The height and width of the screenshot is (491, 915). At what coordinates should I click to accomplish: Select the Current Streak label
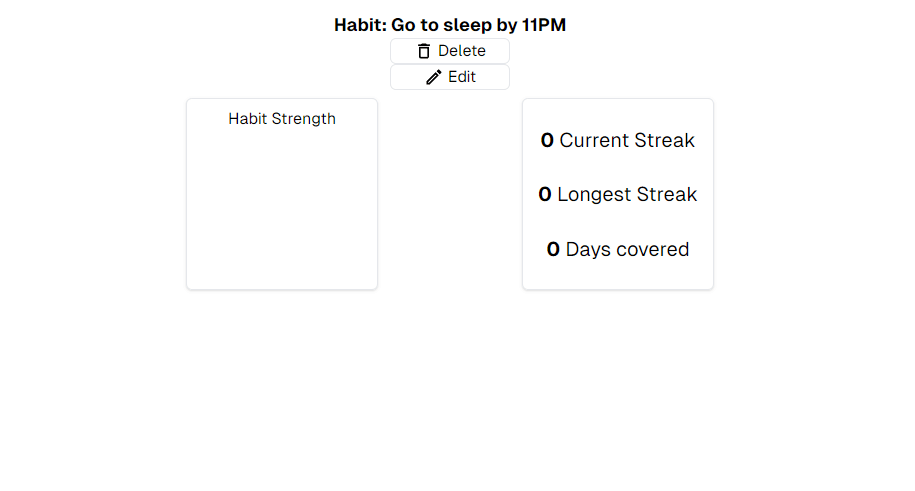click(x=627, y=140)
